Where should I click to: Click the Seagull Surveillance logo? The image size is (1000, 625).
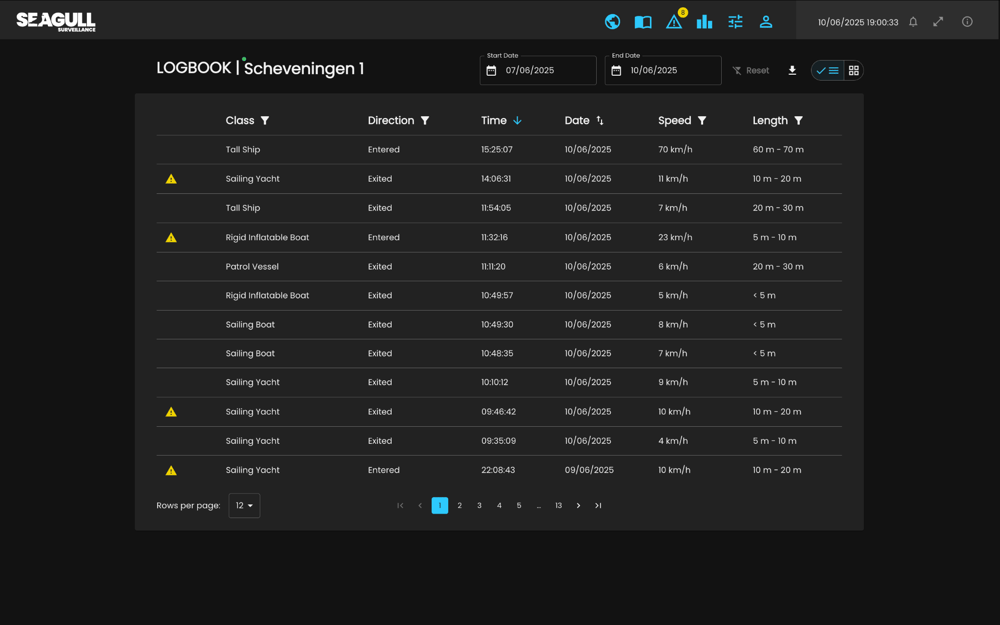[56, 22]
